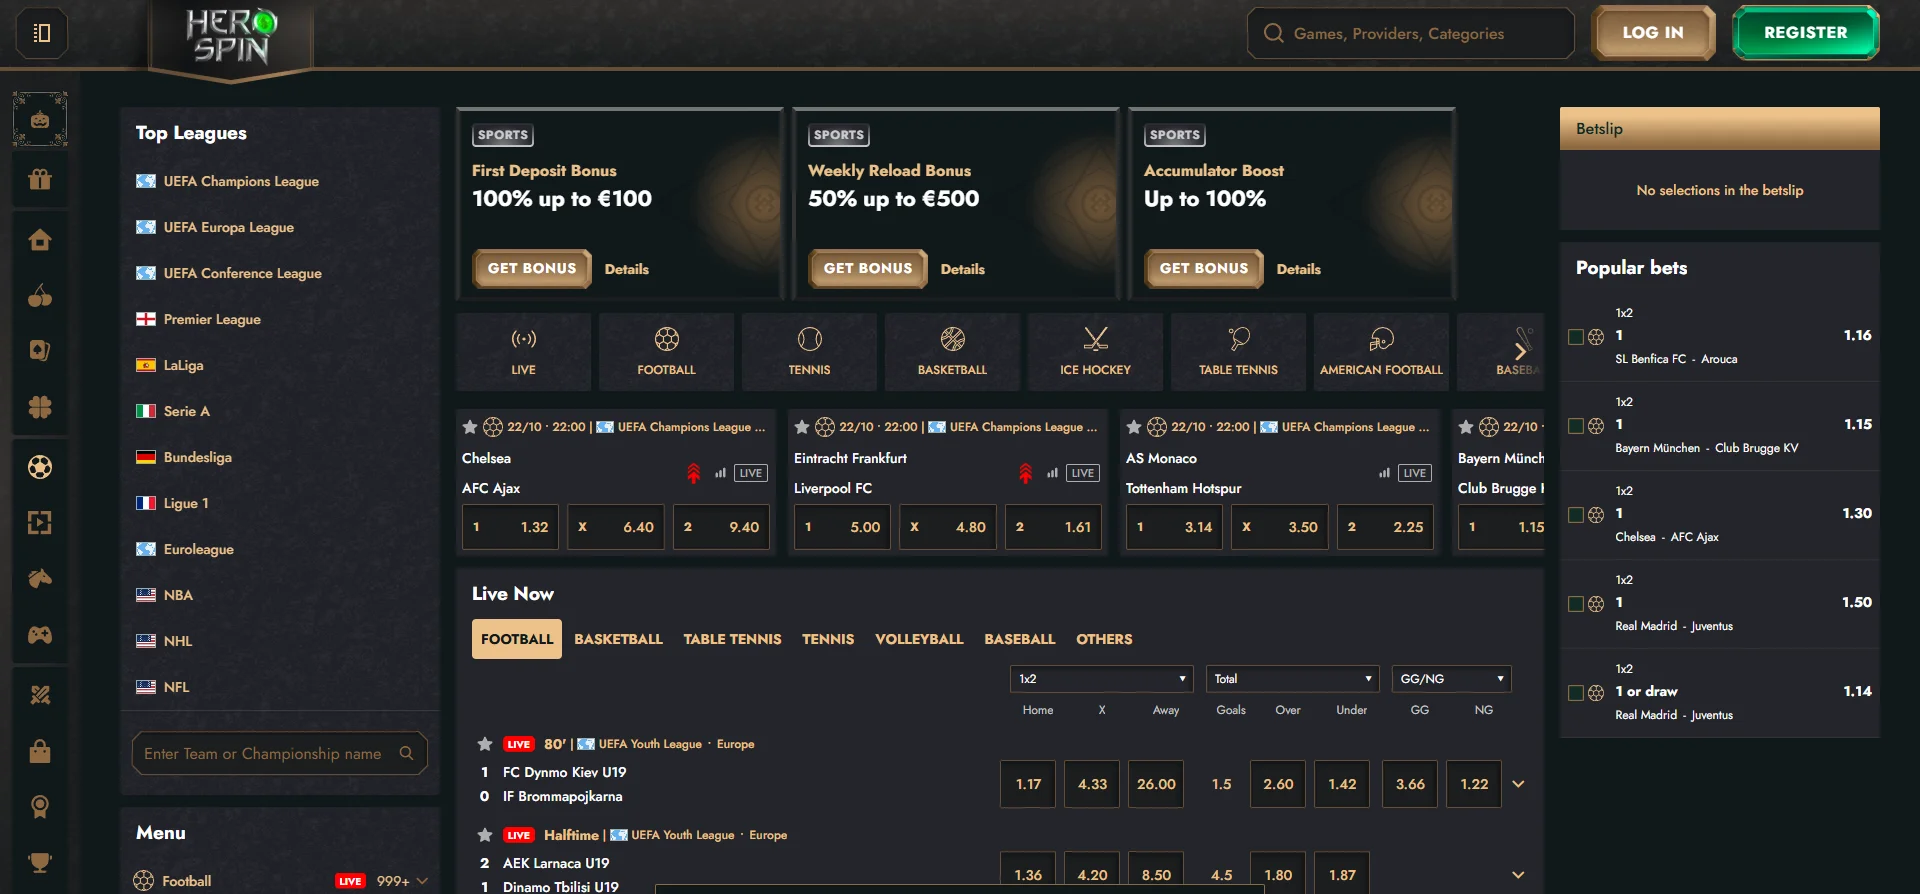The image size is (1920, 894).
Task: Select the ICE HOCKEY sport category tile
Action: tap(1095, 352)
